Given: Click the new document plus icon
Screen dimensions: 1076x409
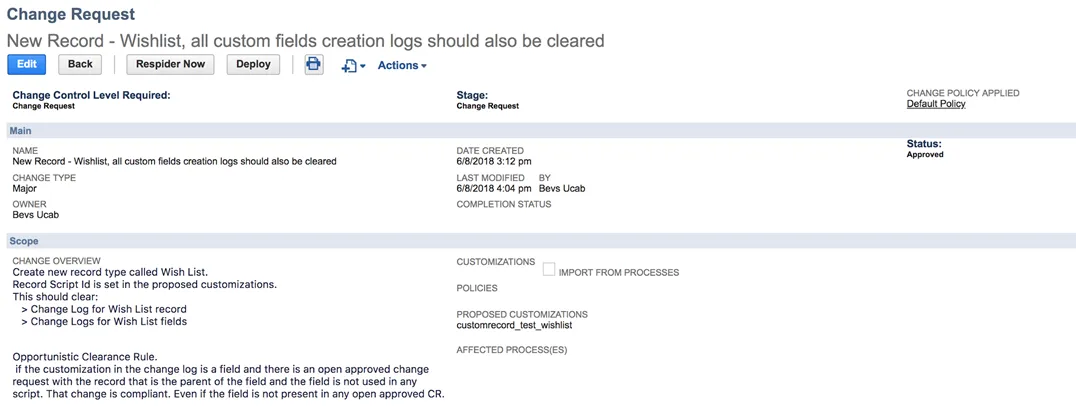Looking at the screenshot, I should 349,66.
